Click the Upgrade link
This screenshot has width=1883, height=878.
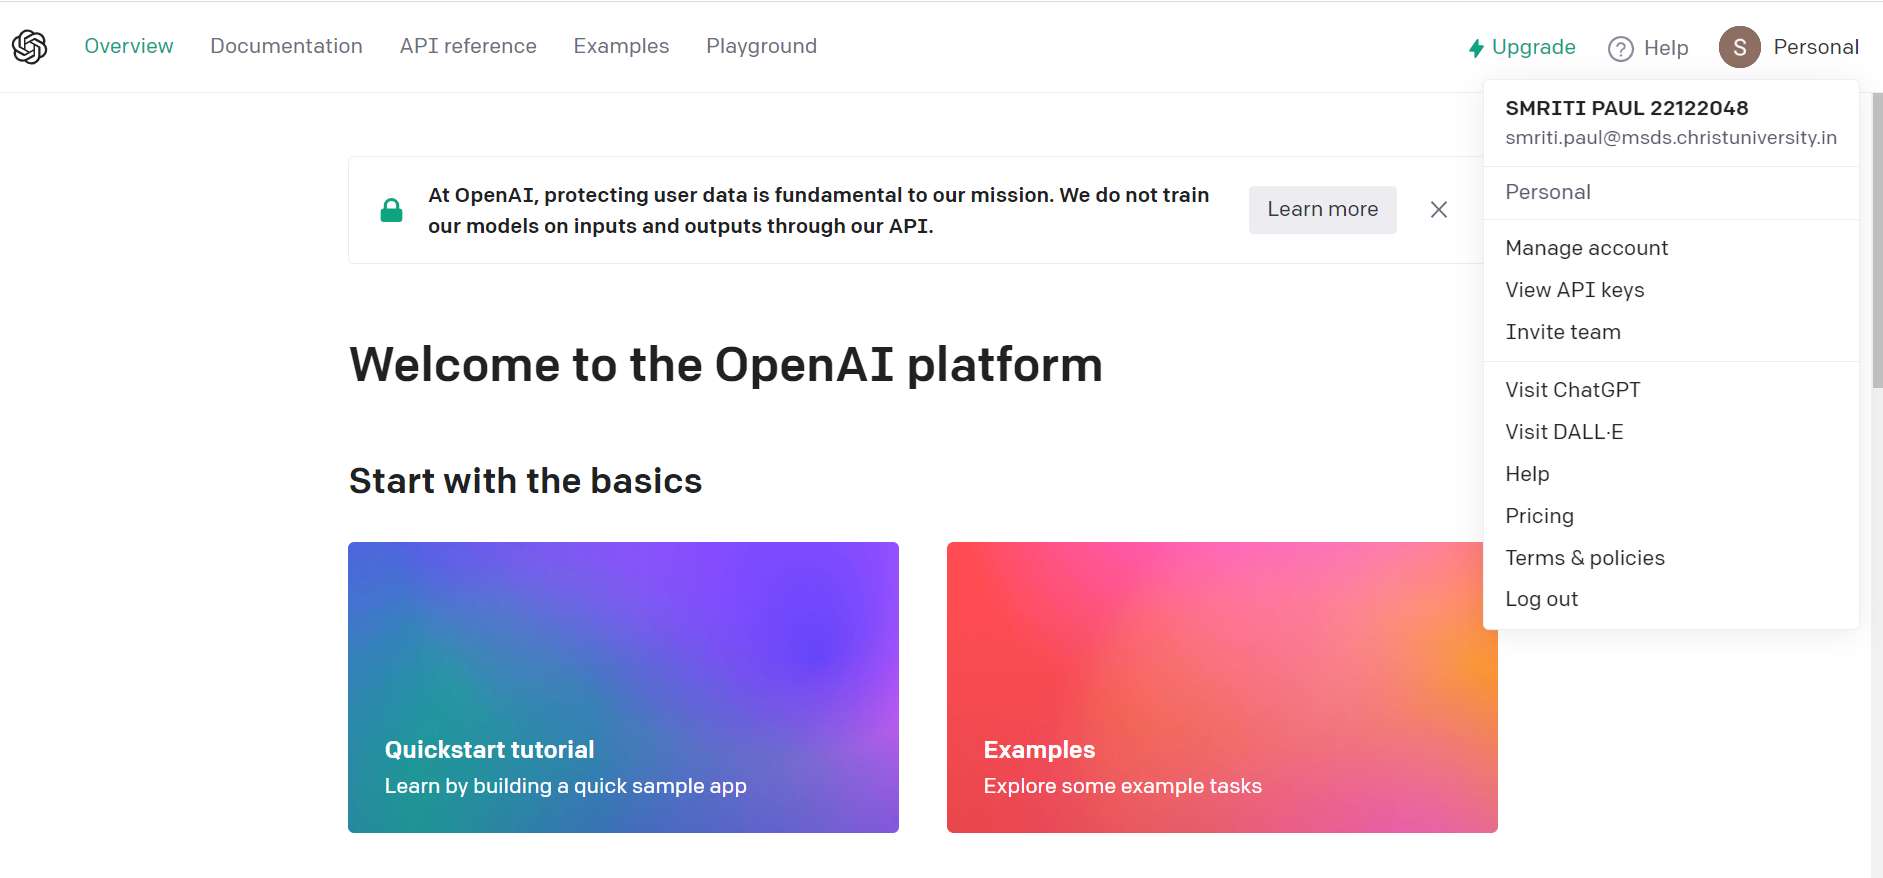[x=1522, y=47]
